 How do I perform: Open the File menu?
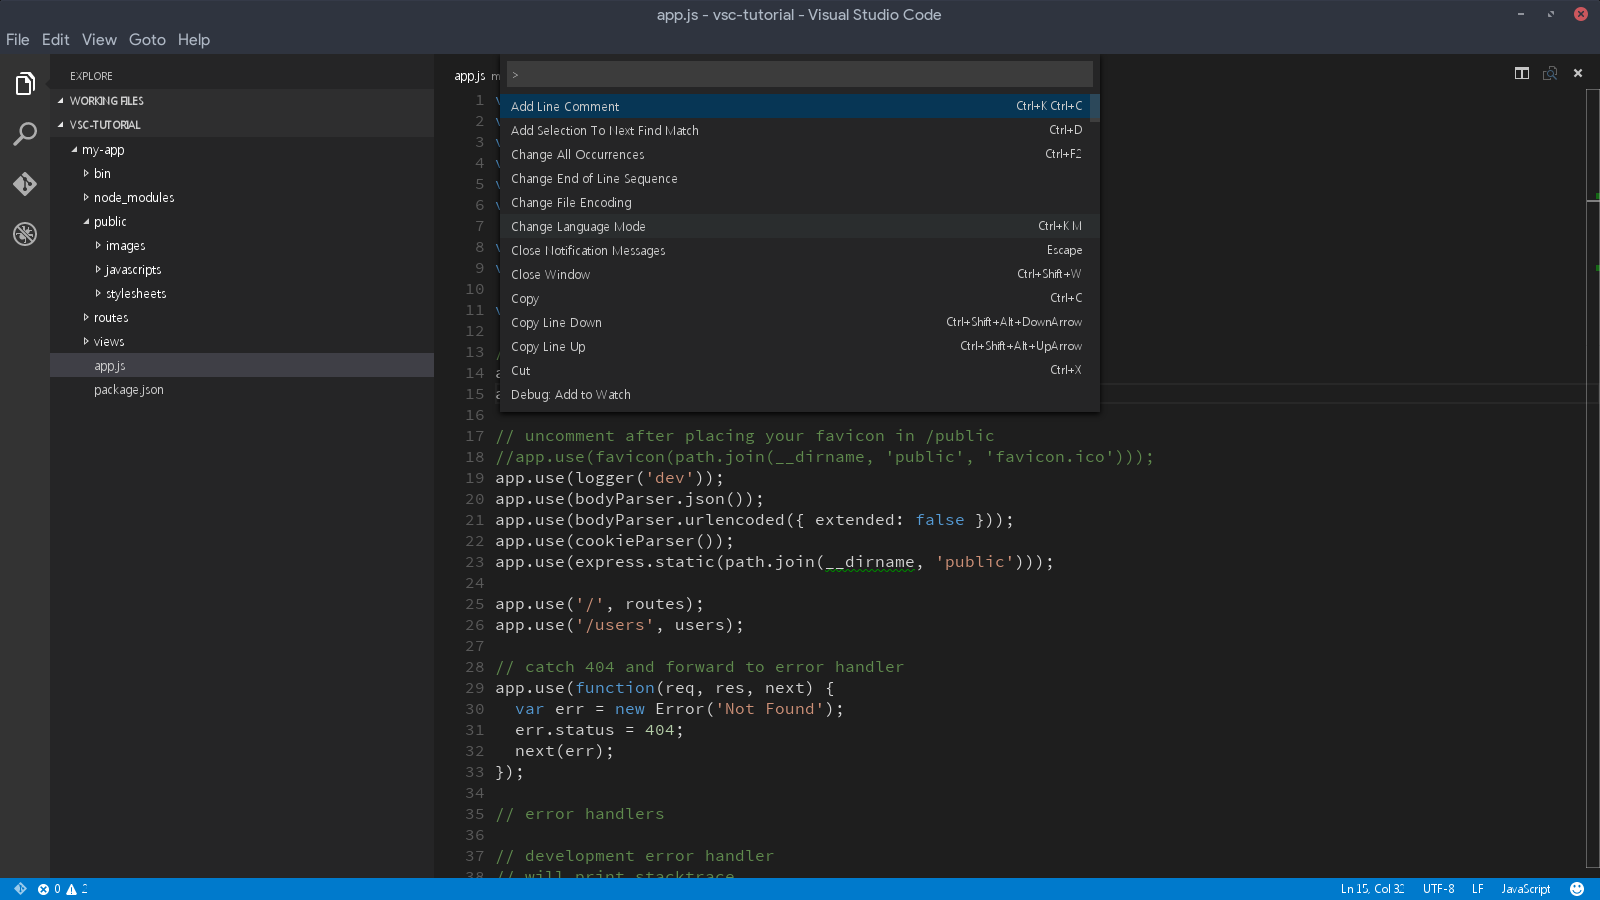18,40
